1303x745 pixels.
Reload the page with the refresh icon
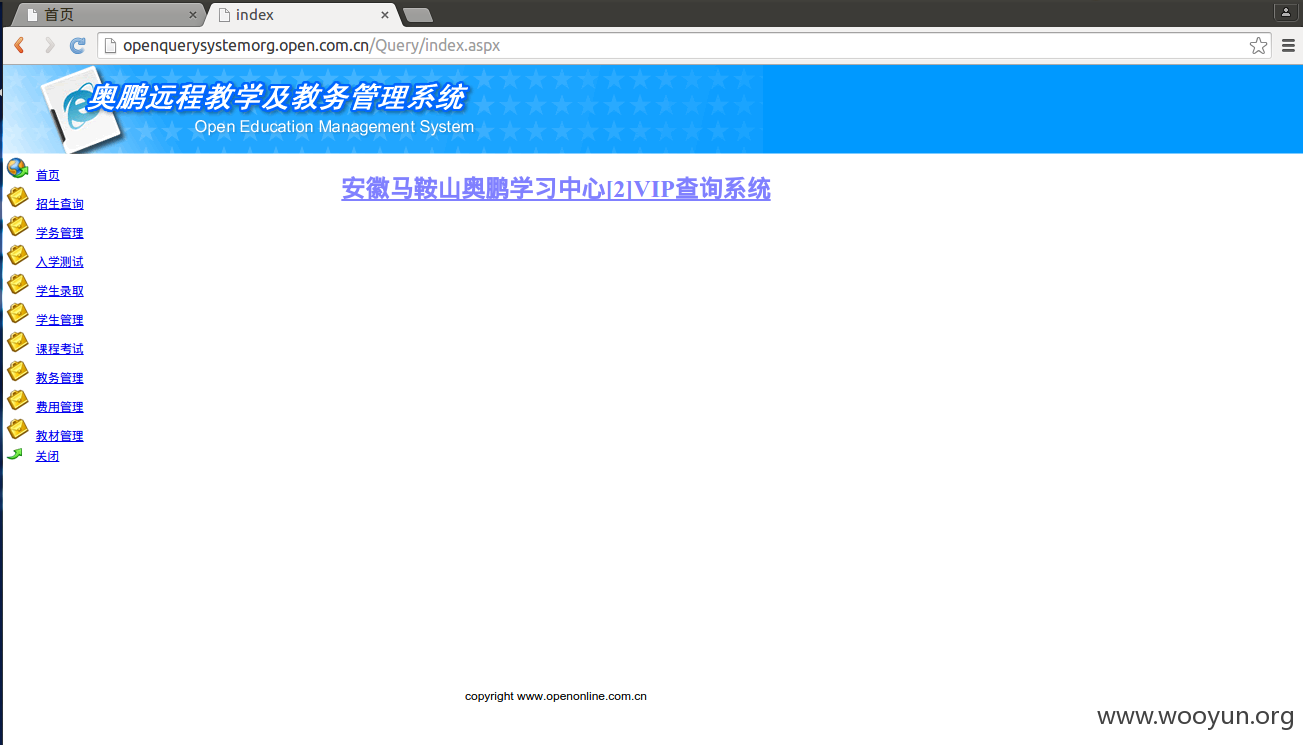tap(77, 45)
